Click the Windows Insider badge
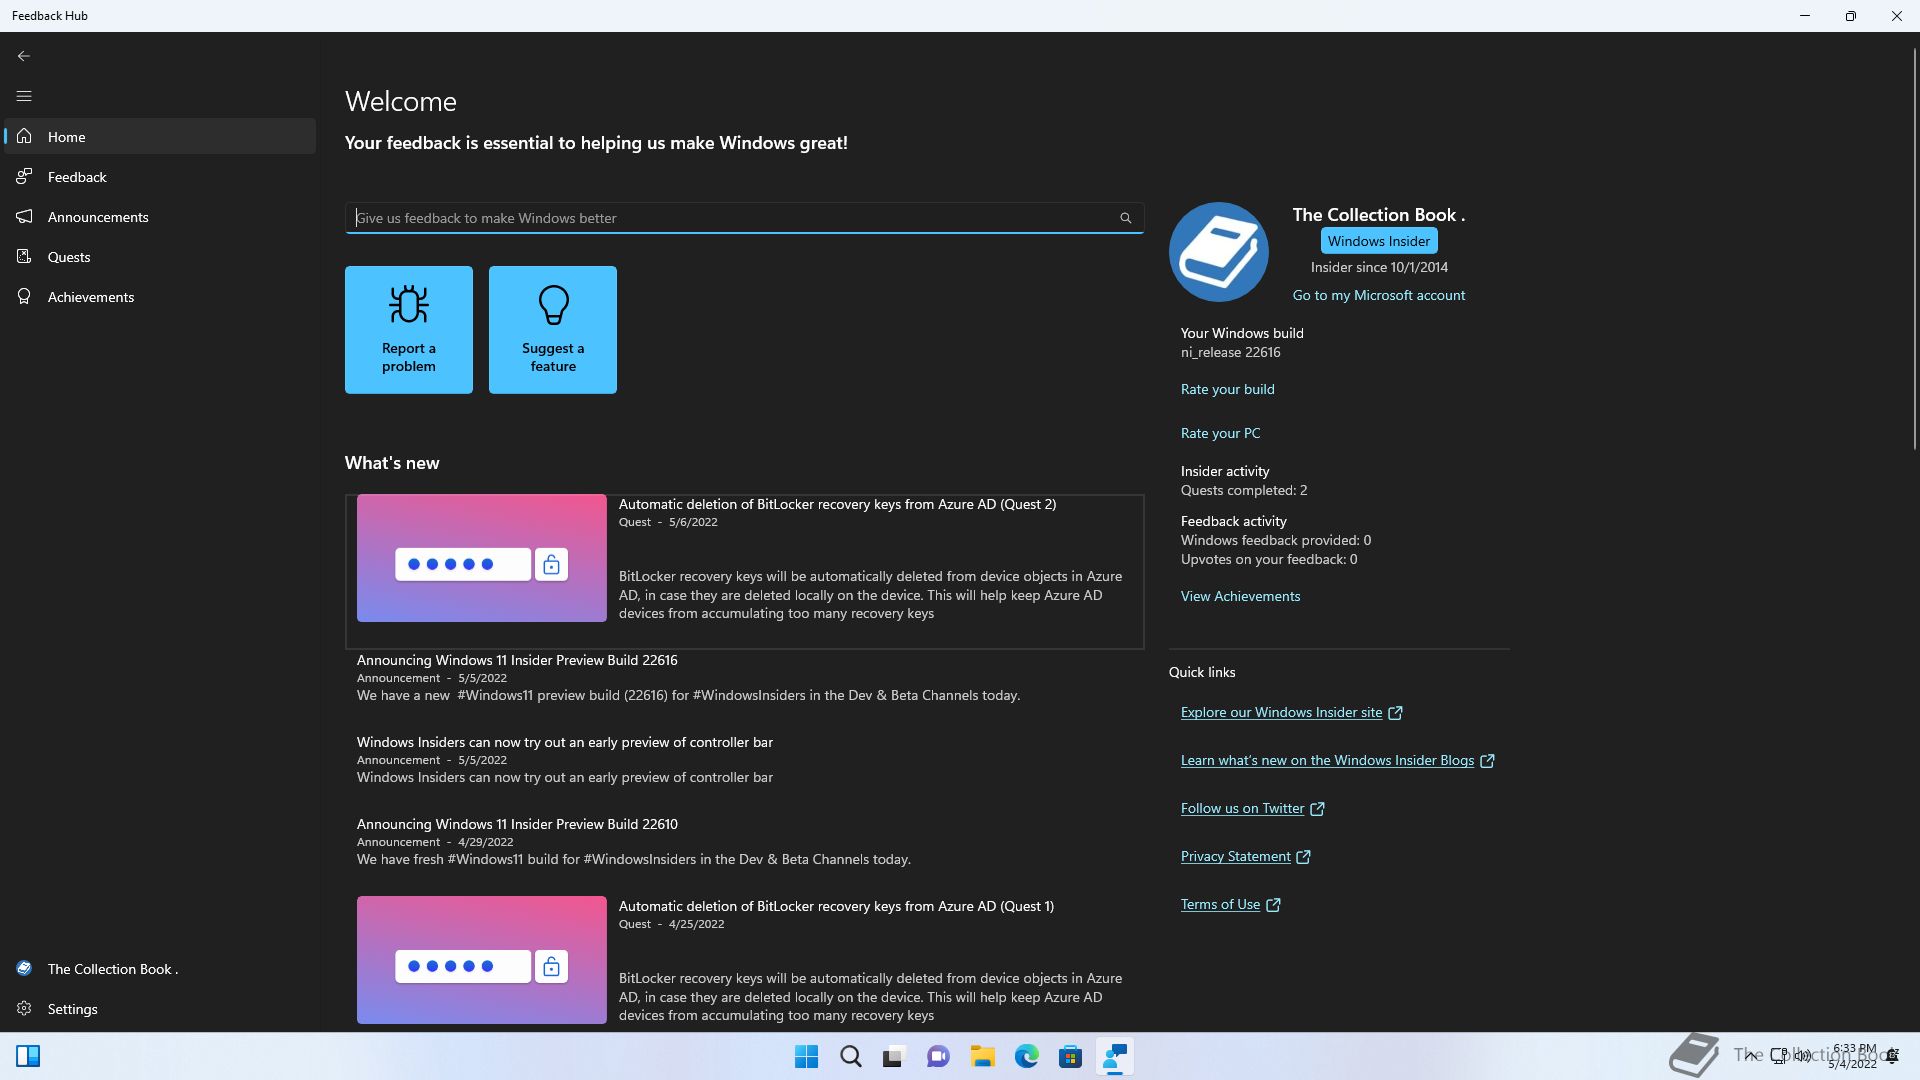Image resolution: width=1920 pixels, height=1080 pixels. click(x=1379, y=241)
